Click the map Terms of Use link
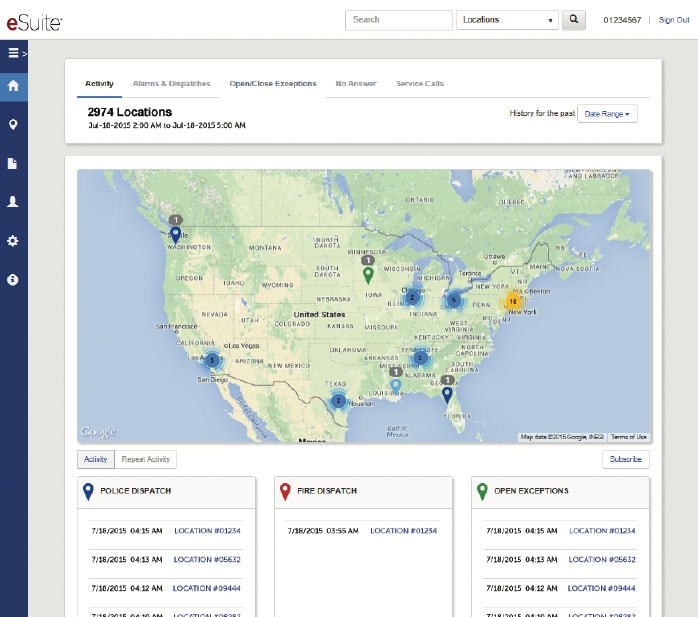This screenshot has width=698, height=617. click(x=628, y=437)
